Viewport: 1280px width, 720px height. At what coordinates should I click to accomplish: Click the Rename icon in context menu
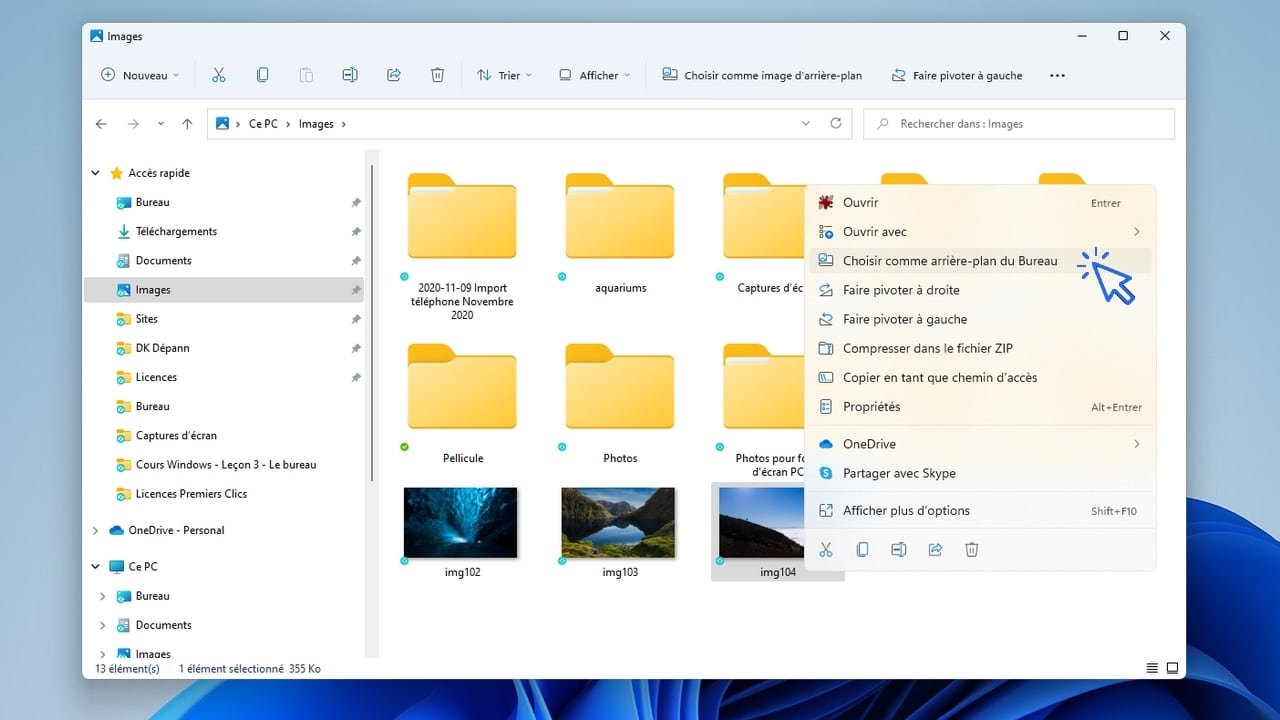899,549
